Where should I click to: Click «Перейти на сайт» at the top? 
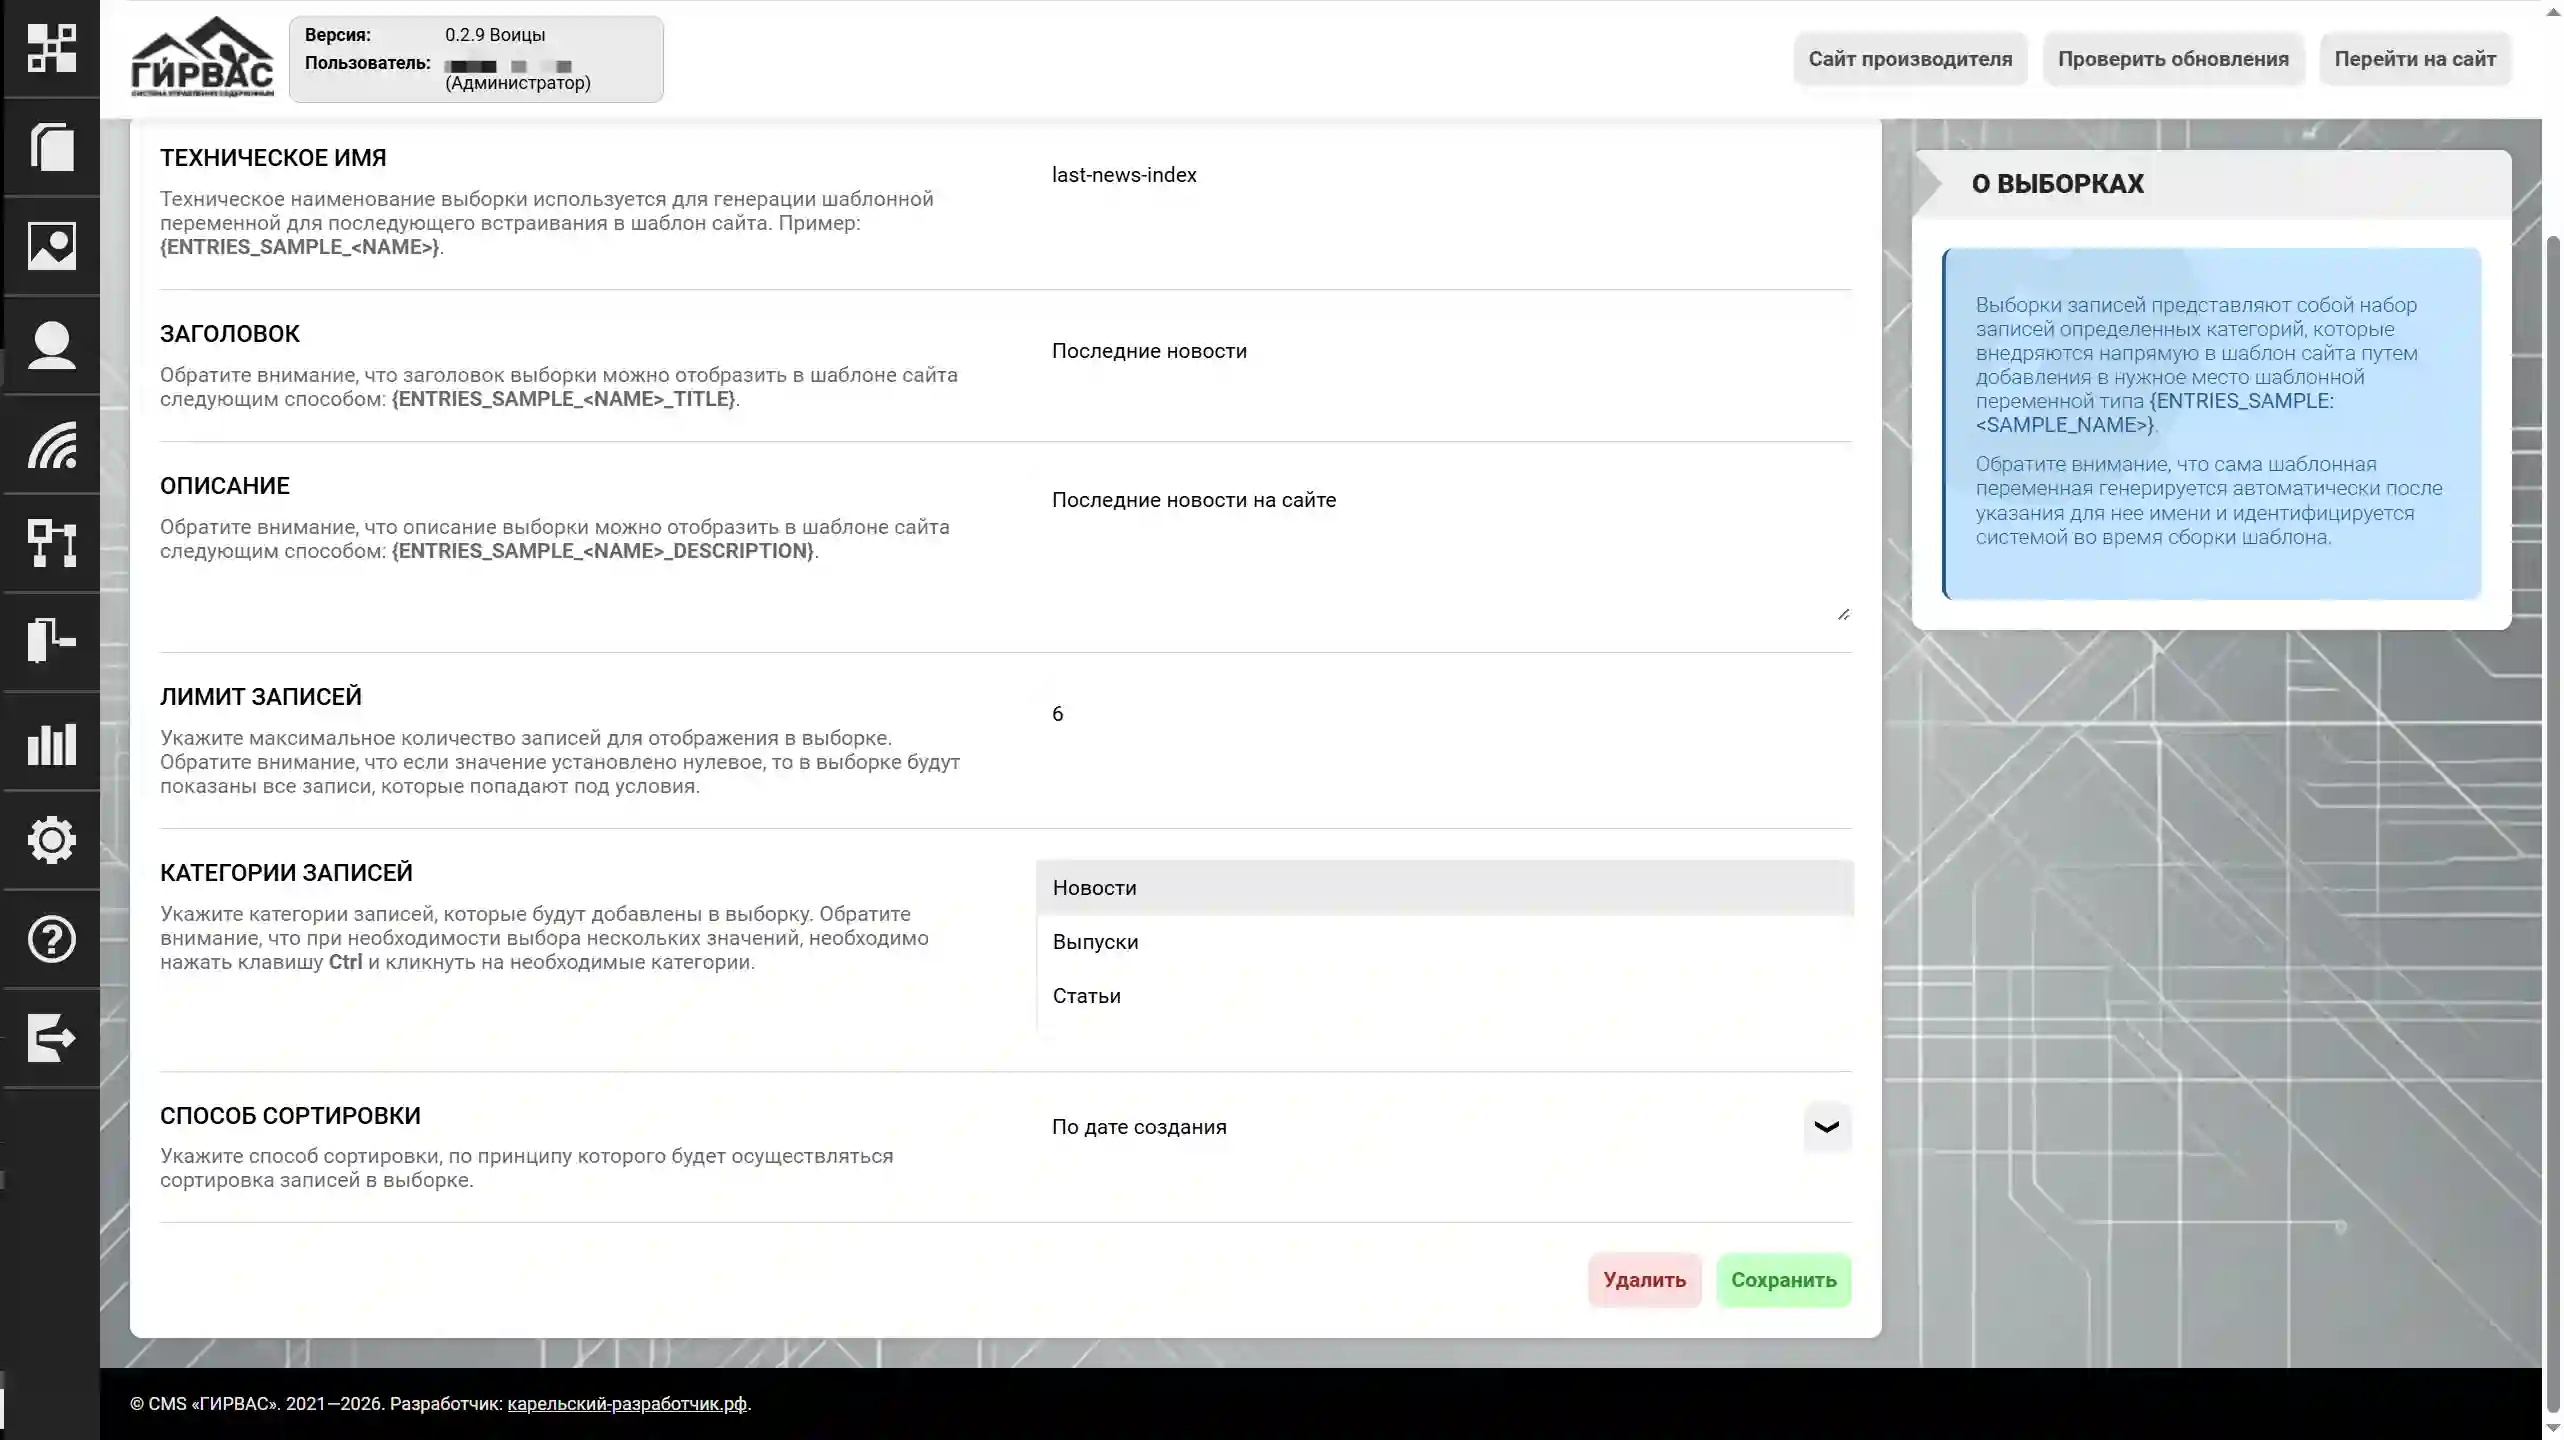(x=2415, y=58)
